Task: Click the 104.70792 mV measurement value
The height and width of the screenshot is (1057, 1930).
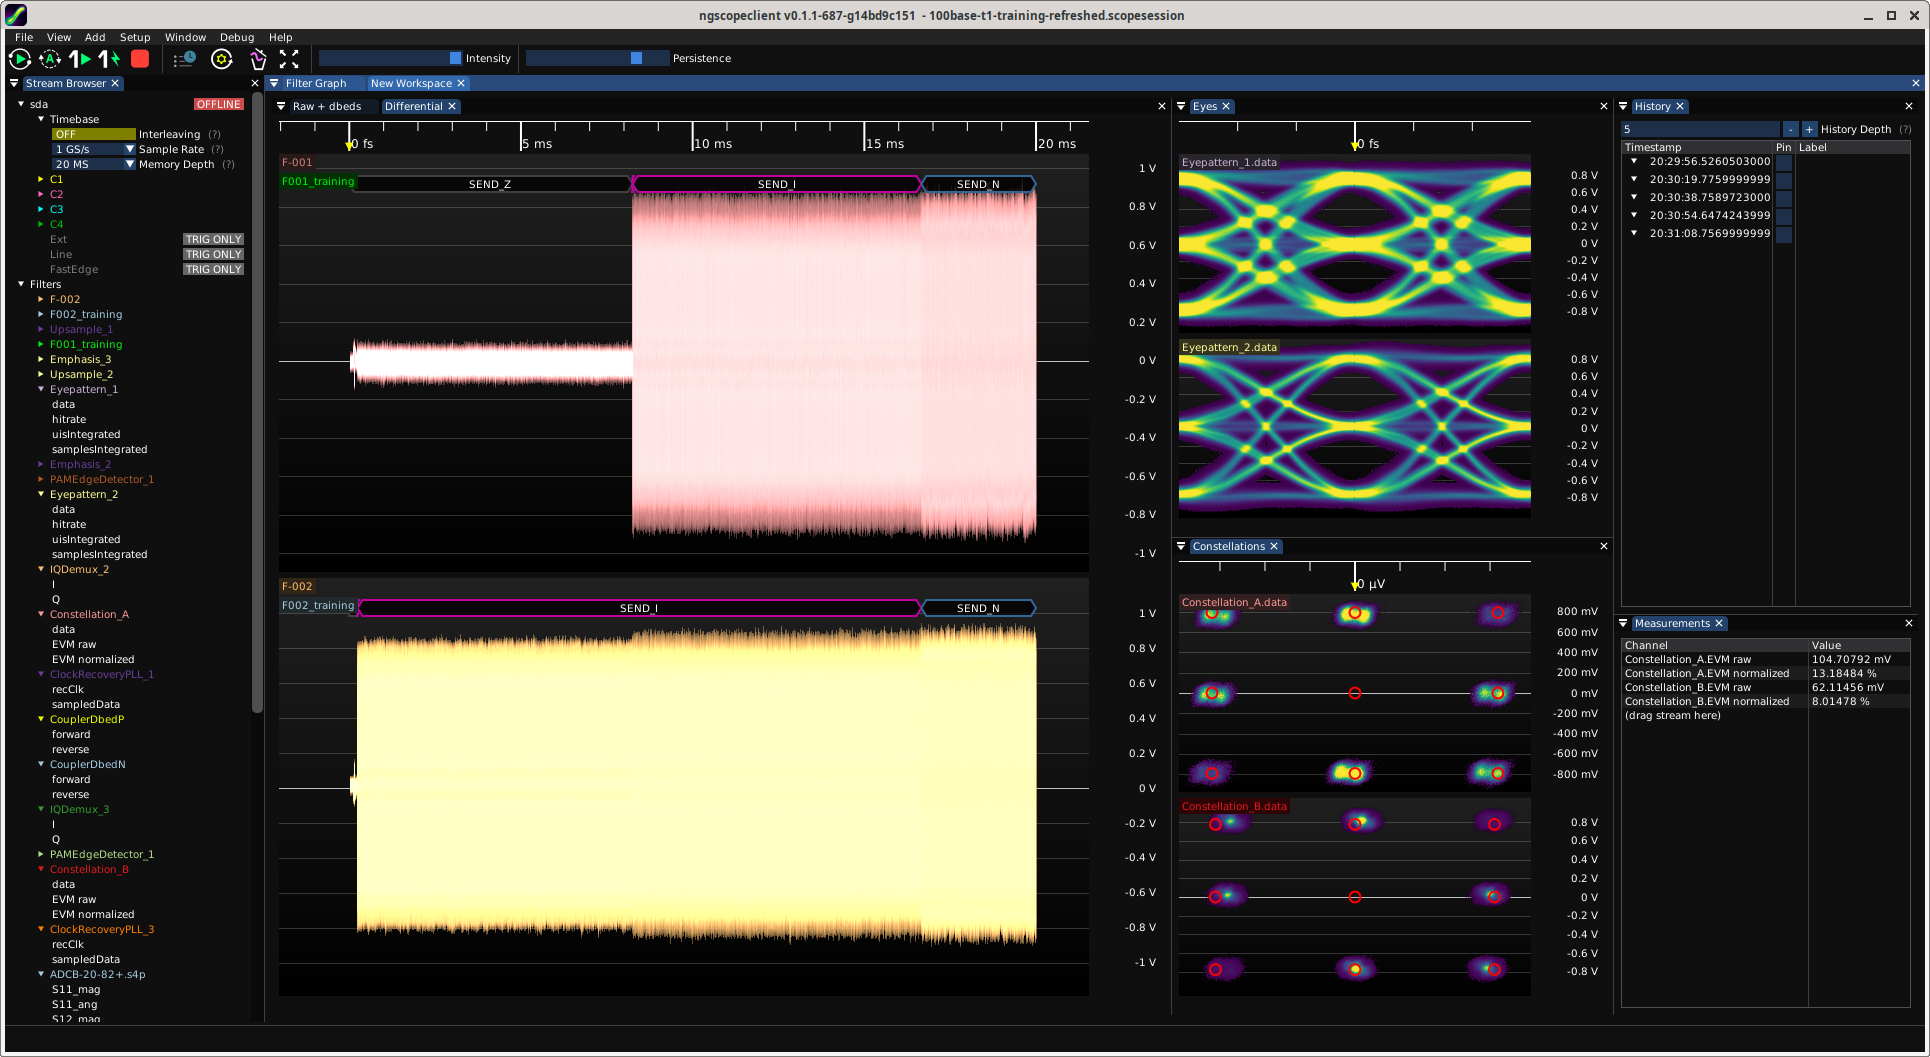Action: (1851, 659)
